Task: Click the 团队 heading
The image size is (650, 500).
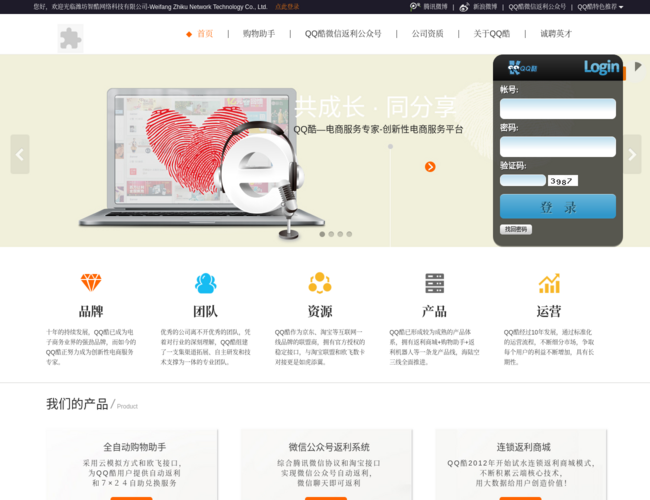Action: (206, 311)
